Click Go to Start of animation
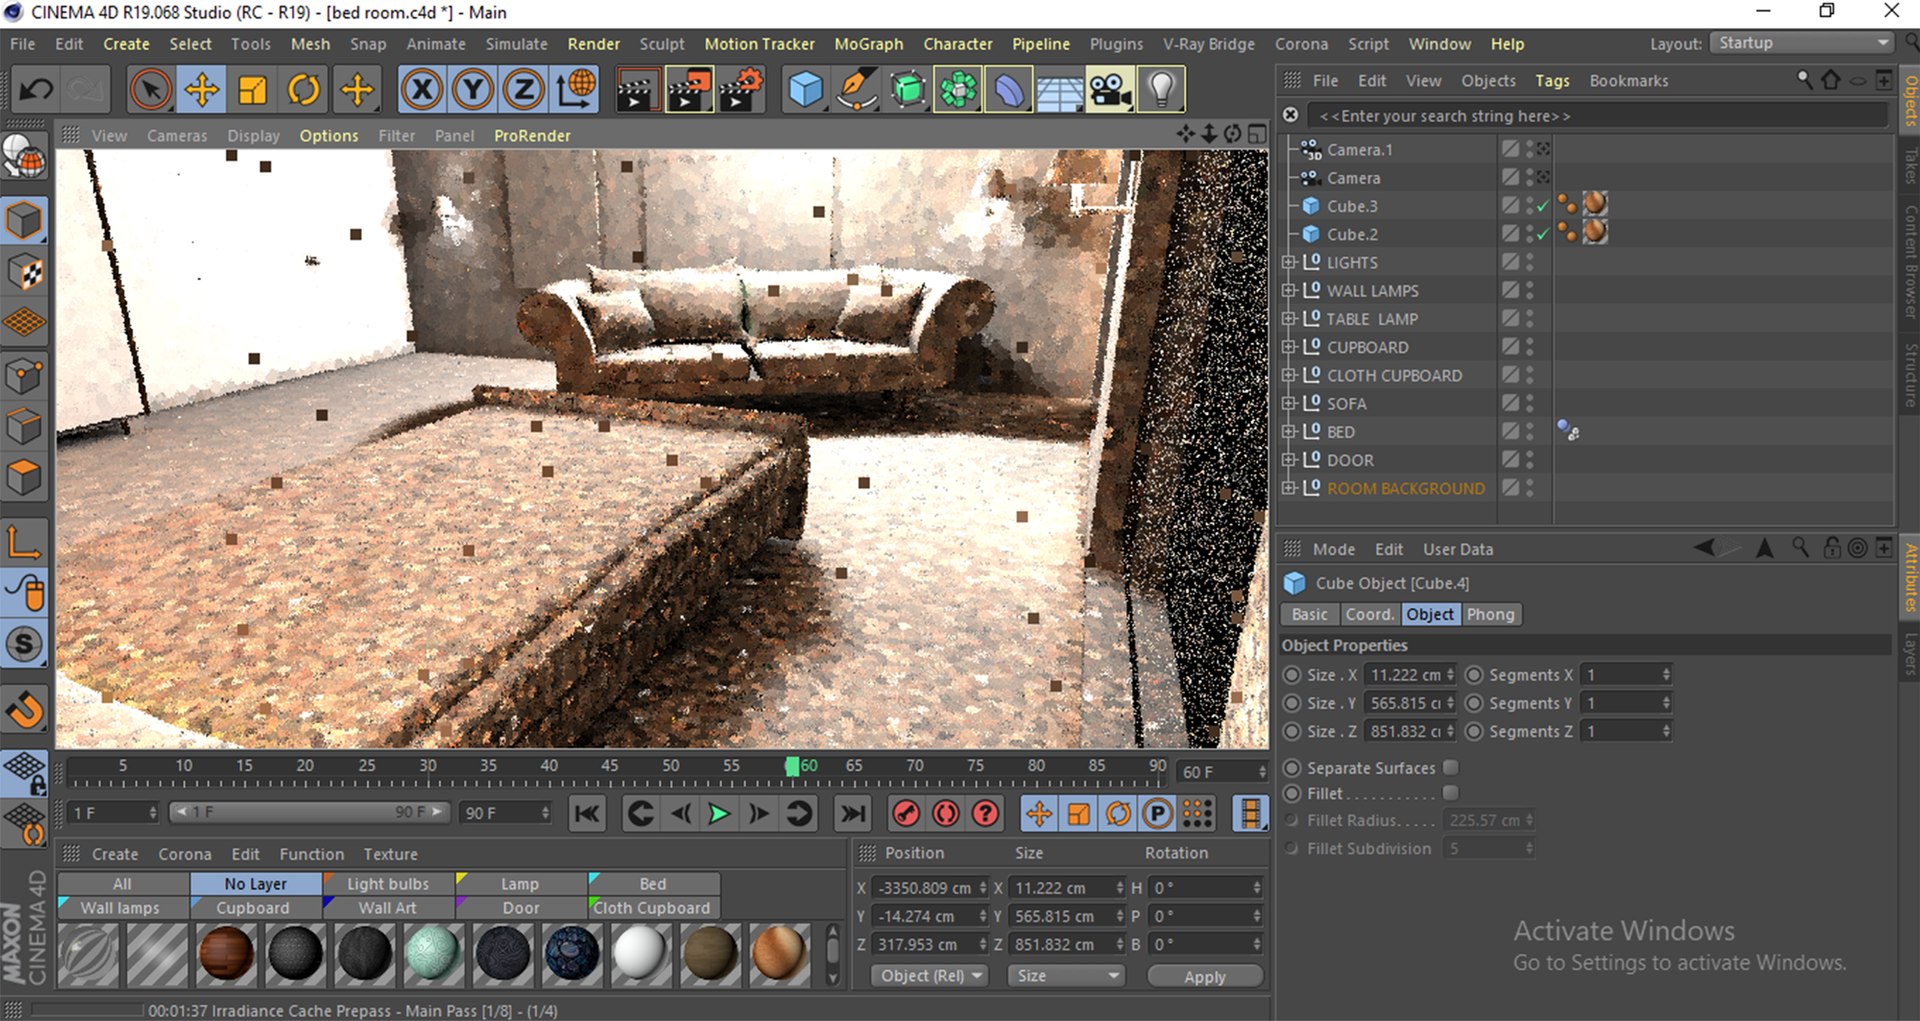This screenshot has height=1021, width=1920. point(587,814)
